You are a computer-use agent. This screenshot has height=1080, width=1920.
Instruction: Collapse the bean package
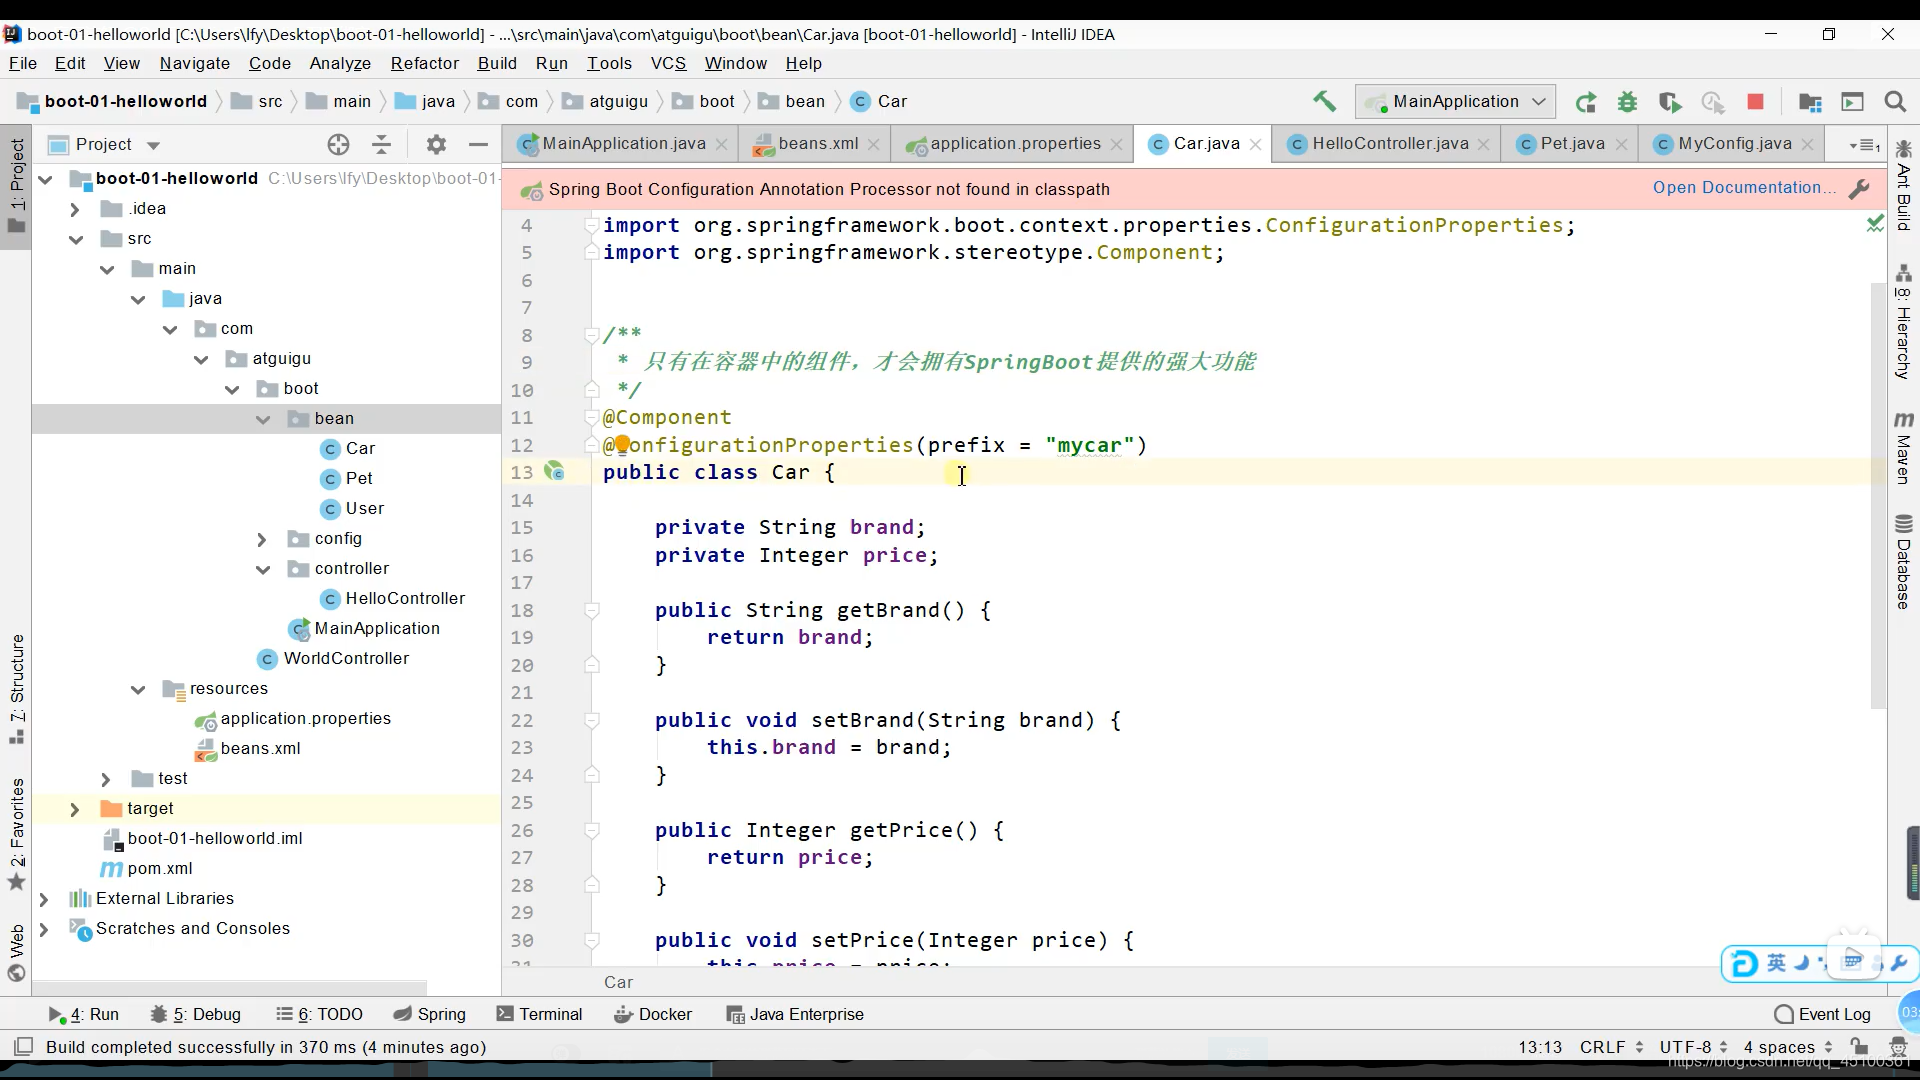[x=263, y=419]
